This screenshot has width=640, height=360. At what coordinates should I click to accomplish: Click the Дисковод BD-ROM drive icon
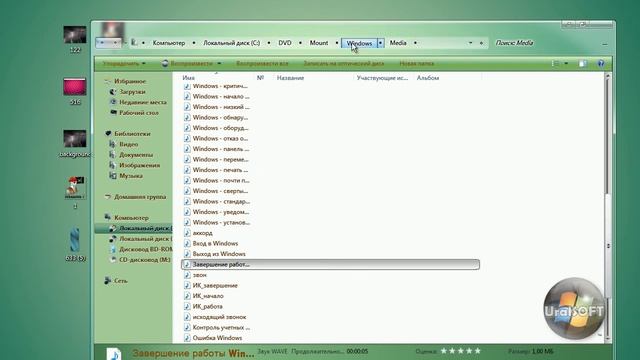(113, 249)
